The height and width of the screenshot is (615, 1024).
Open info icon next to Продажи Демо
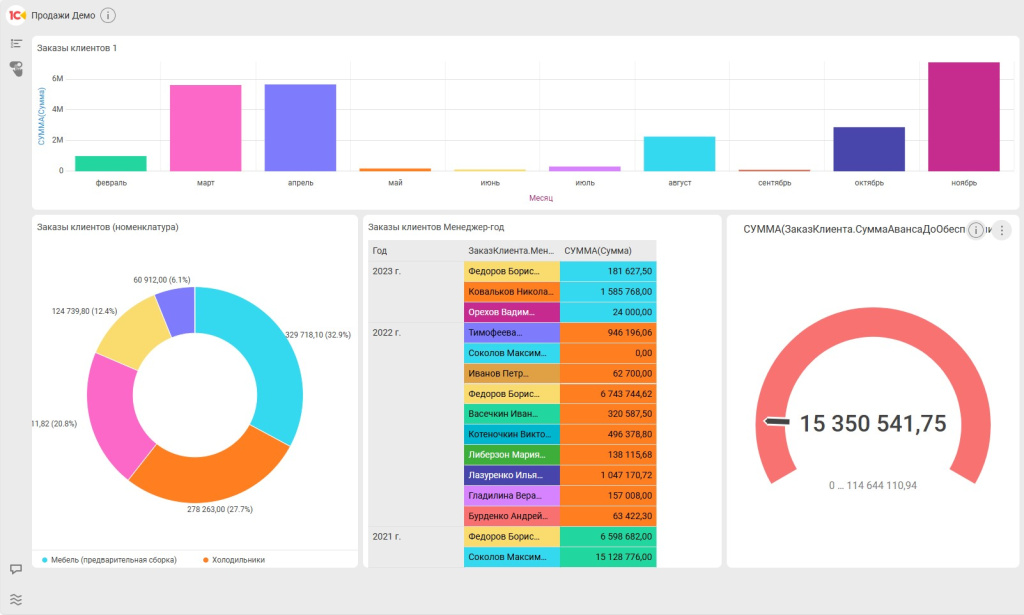pyautogui.click(x=108, y=15)
